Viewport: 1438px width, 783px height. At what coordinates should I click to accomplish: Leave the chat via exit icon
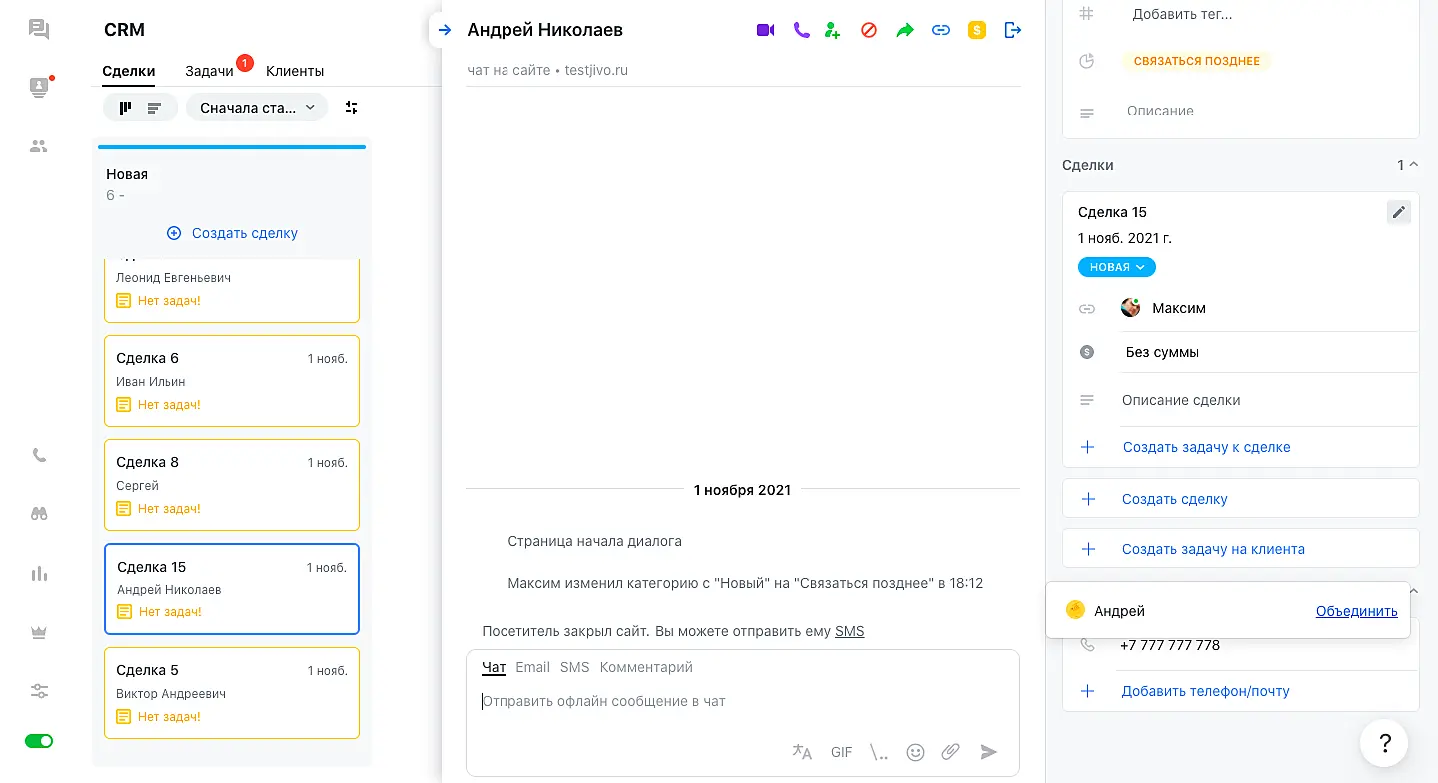click(x=1013, y=30)
